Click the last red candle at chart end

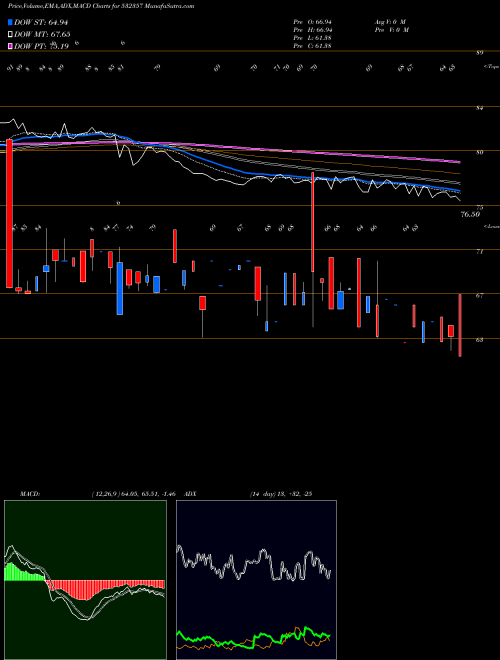pyautogui.click(x=460, y=325)
